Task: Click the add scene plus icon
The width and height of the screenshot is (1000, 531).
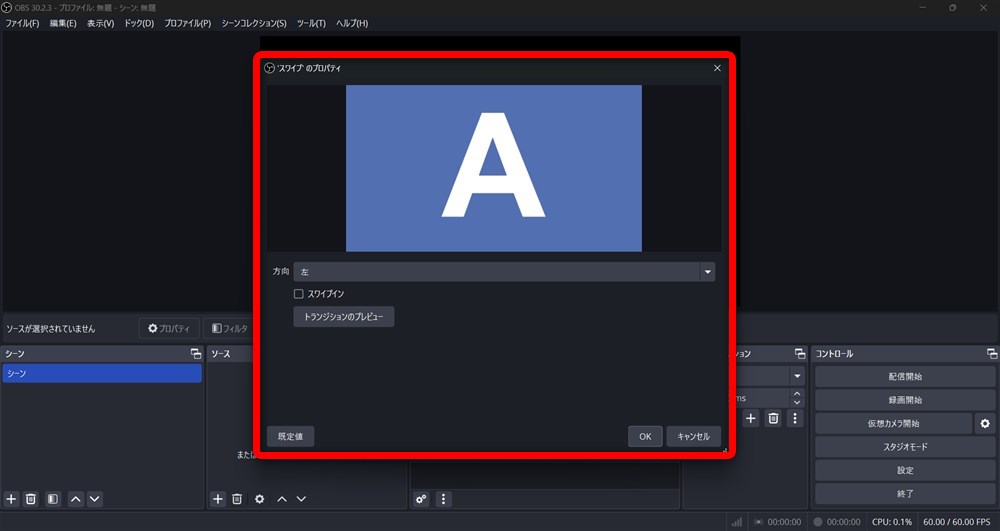Action: tap(11, 498)
